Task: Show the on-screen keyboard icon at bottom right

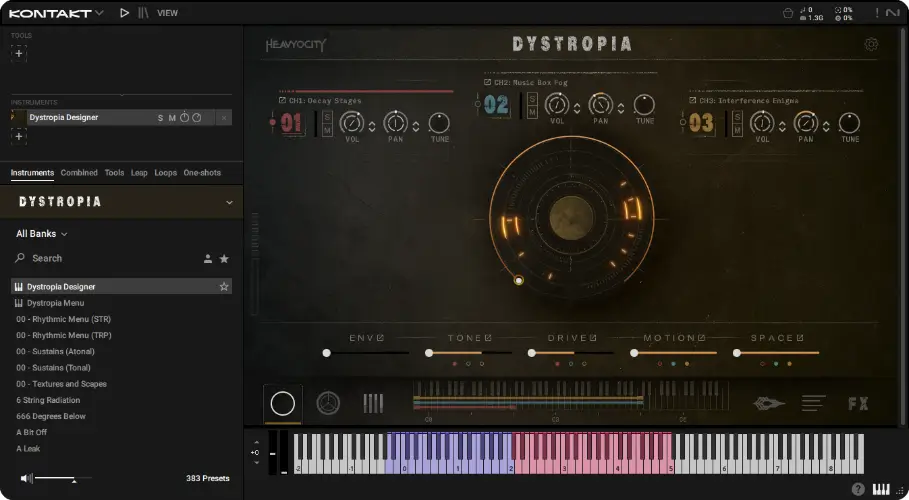Action: 881,489
